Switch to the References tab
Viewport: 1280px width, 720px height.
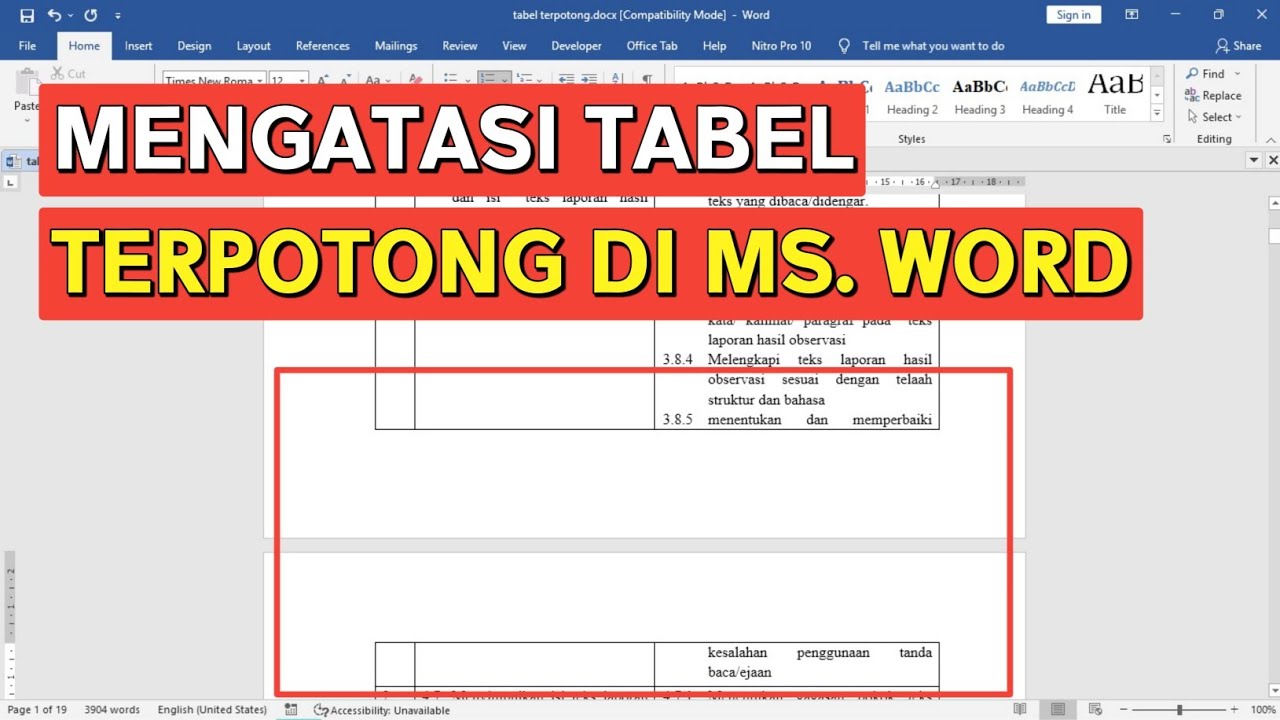[x=323, y=46]
